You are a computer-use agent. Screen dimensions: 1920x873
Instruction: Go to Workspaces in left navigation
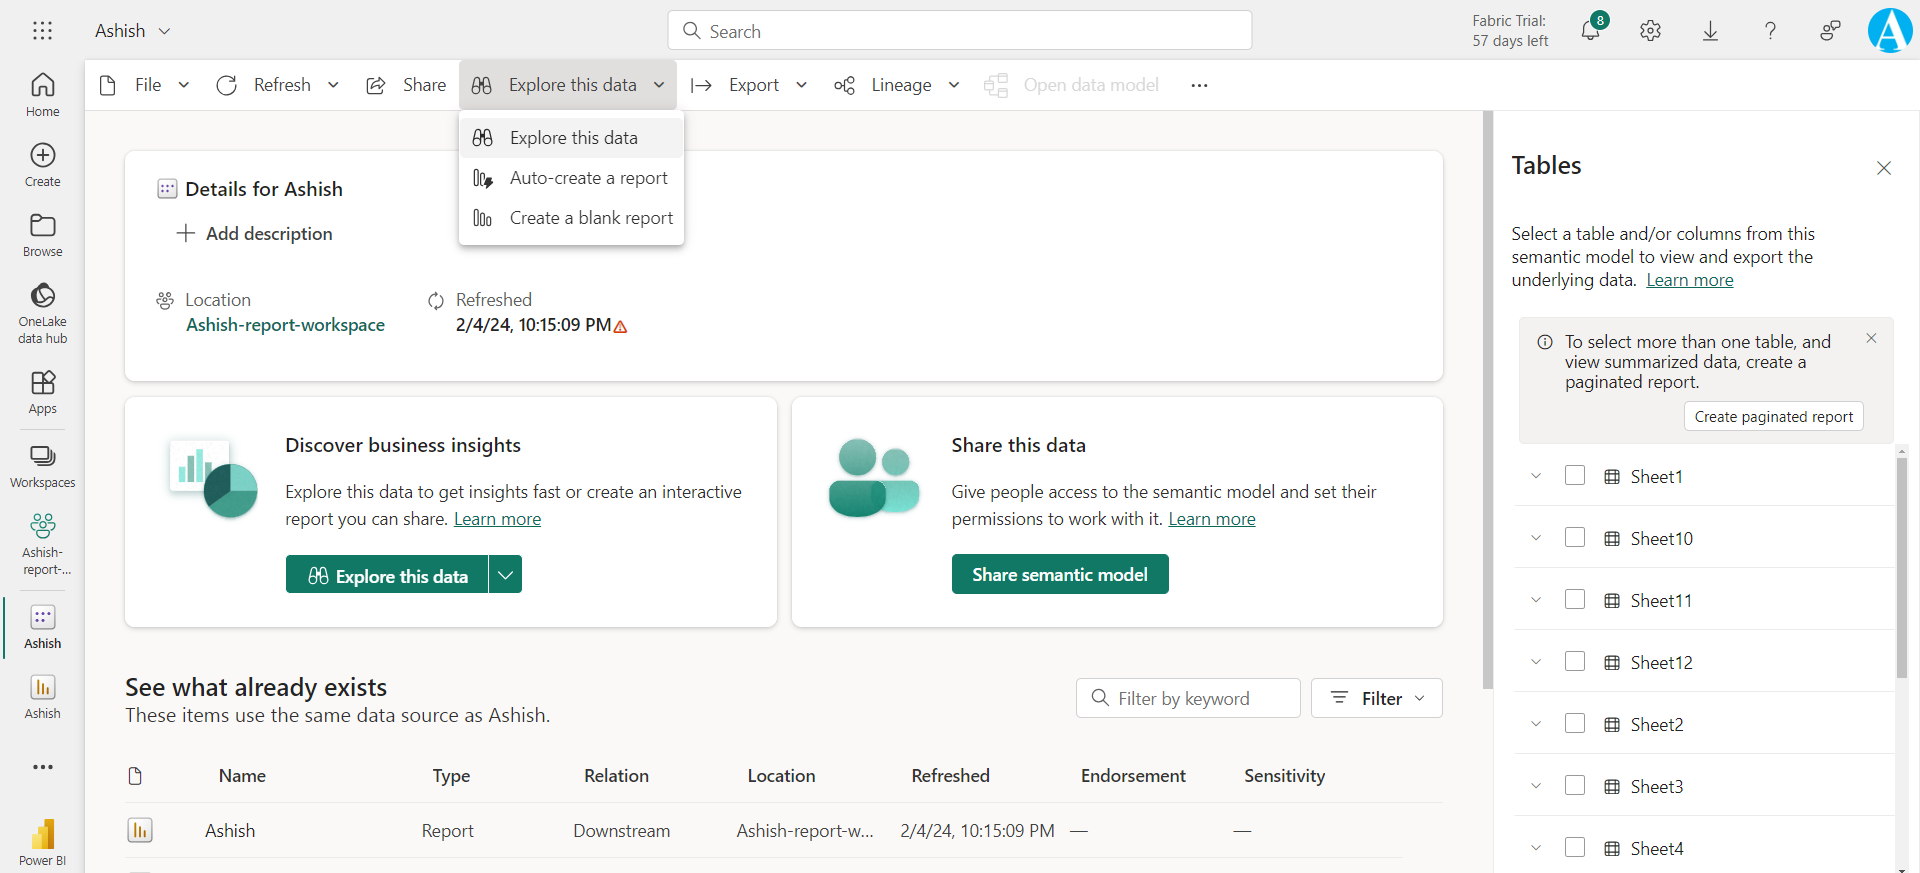click(x=42, y=466)
